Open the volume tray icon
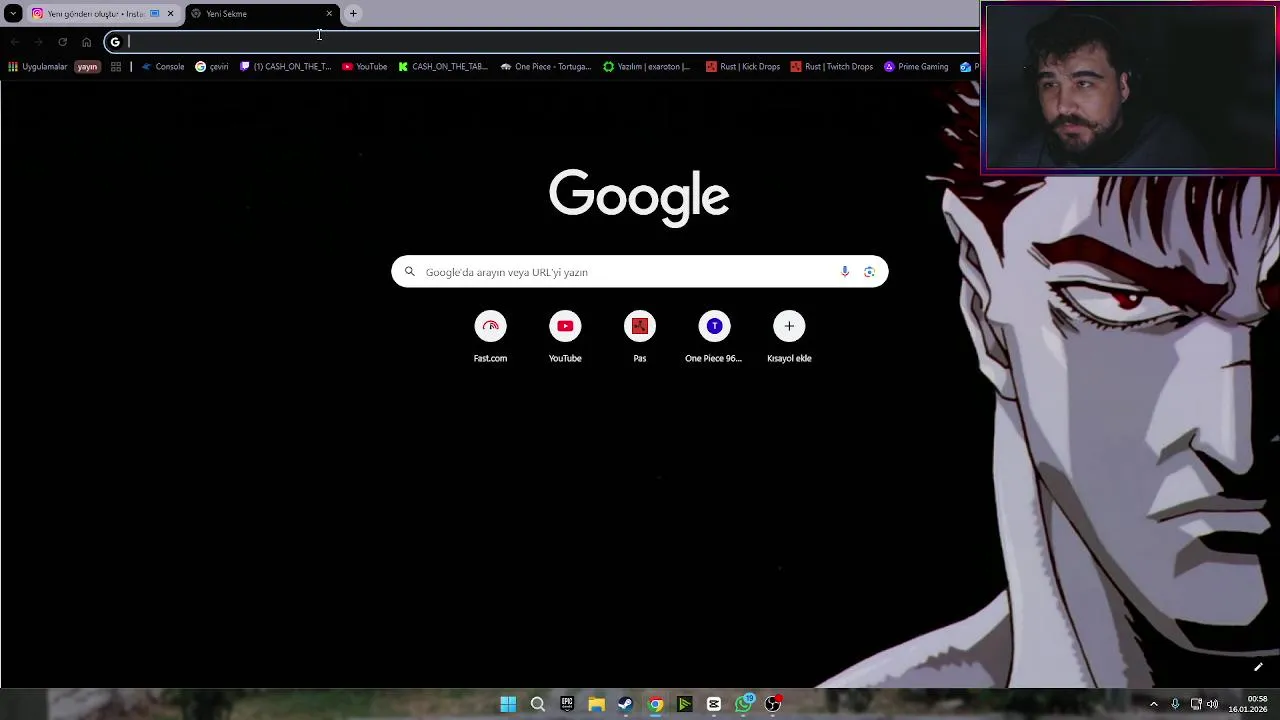The height and width of the screenshot is (720, 1280). click(x=1212, y=704)
